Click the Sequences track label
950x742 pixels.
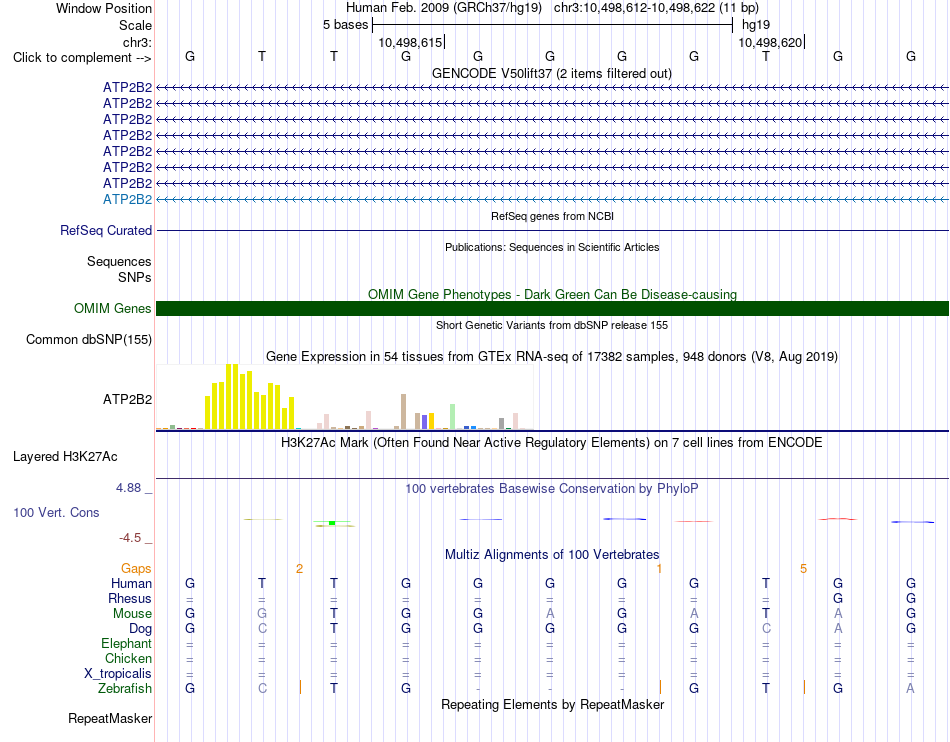(x=119, y=262)
